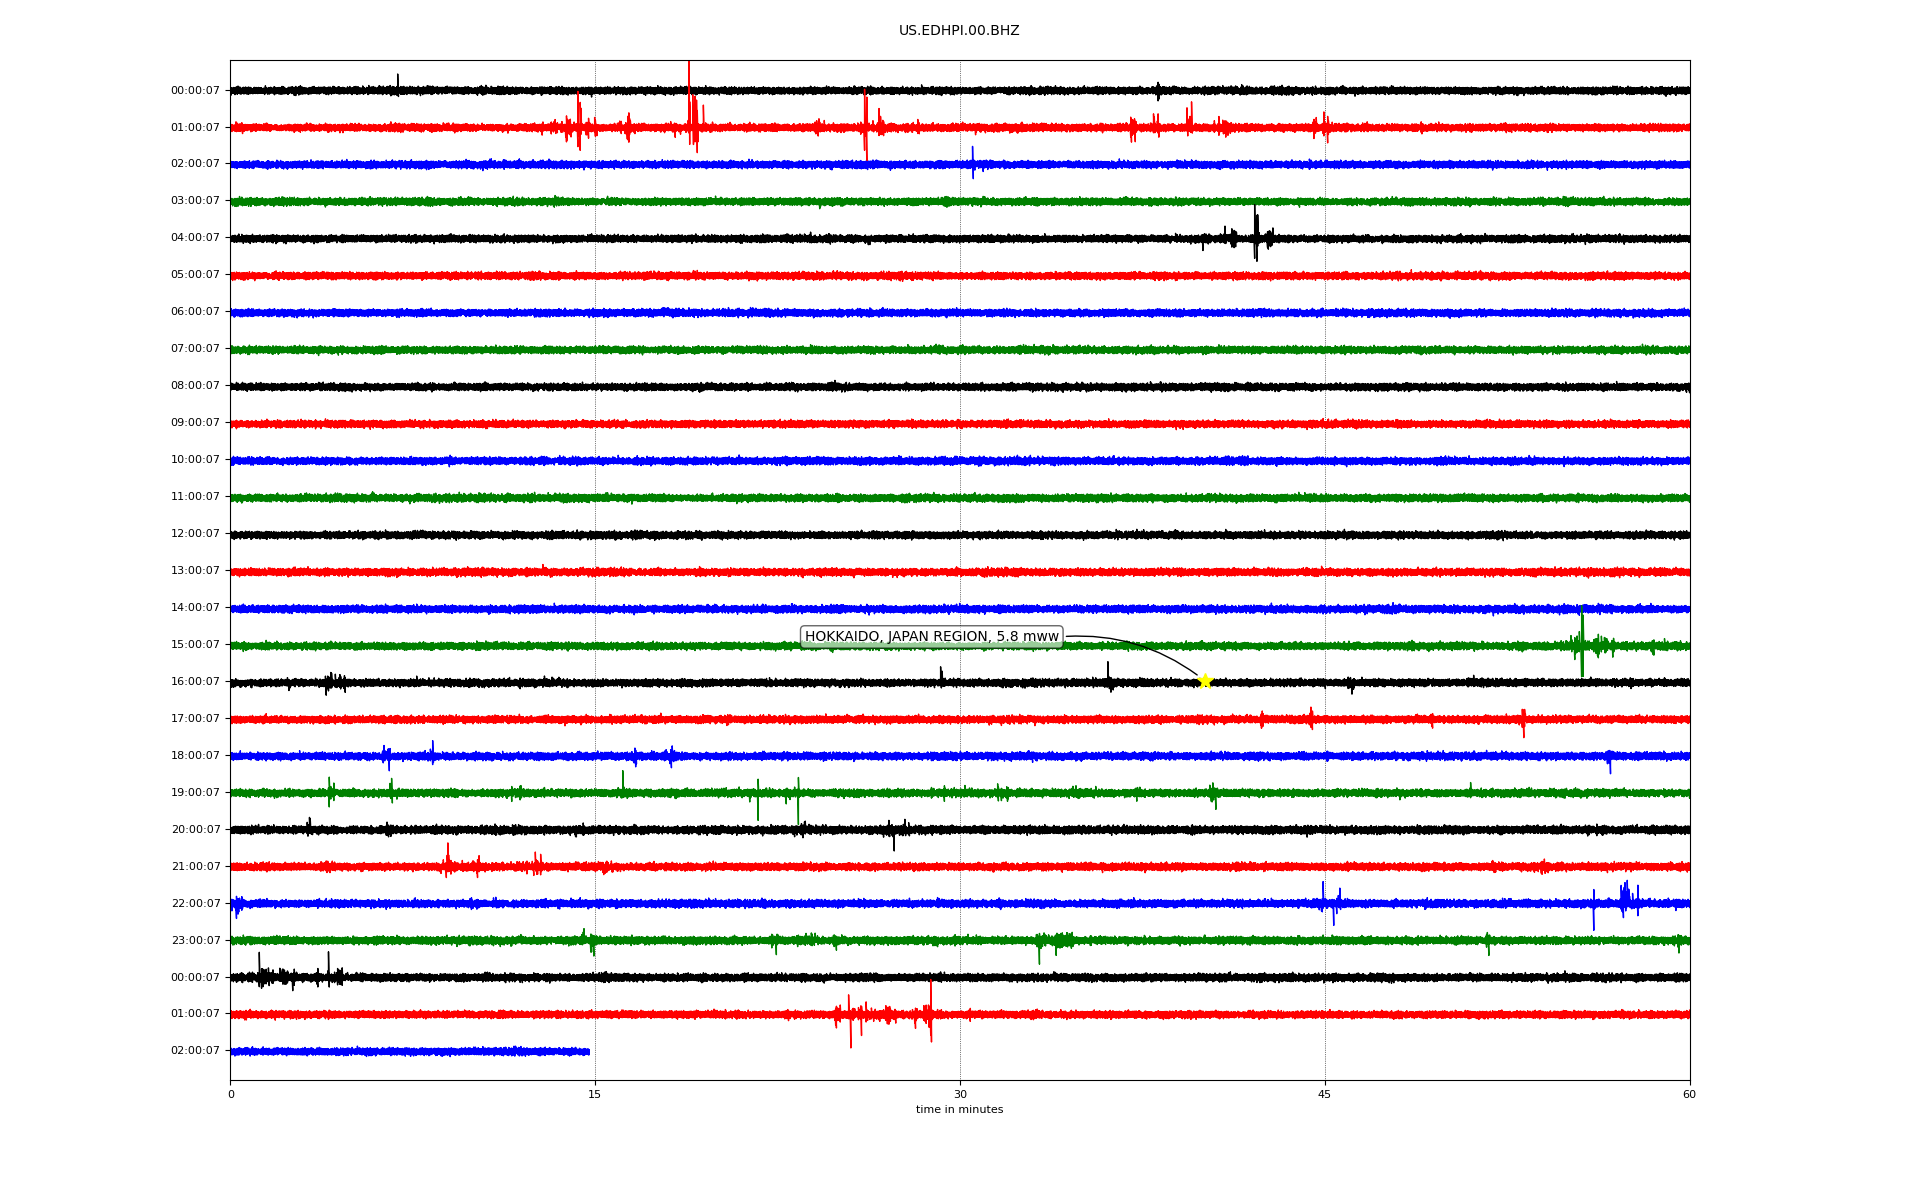The height and width of the screenshot is (1200, 1920).
Task: Click the top 01:00:07 time label
Action: click(x=195, y=128)
